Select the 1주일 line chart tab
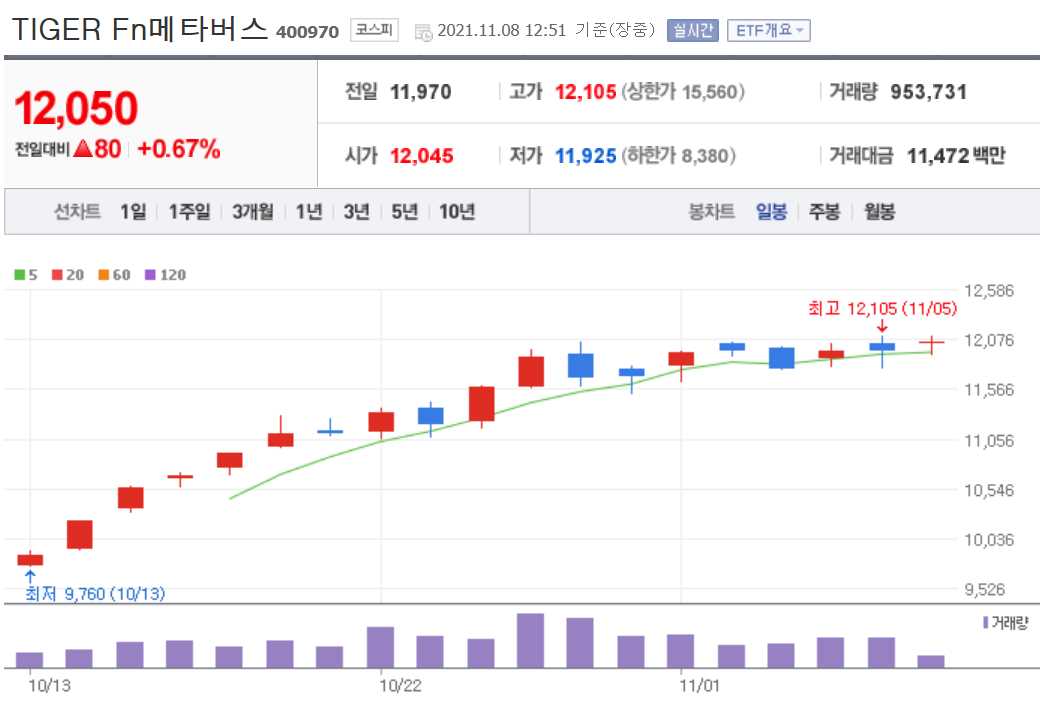Viewport: 1040px width, 708px height. coord(190,212)
